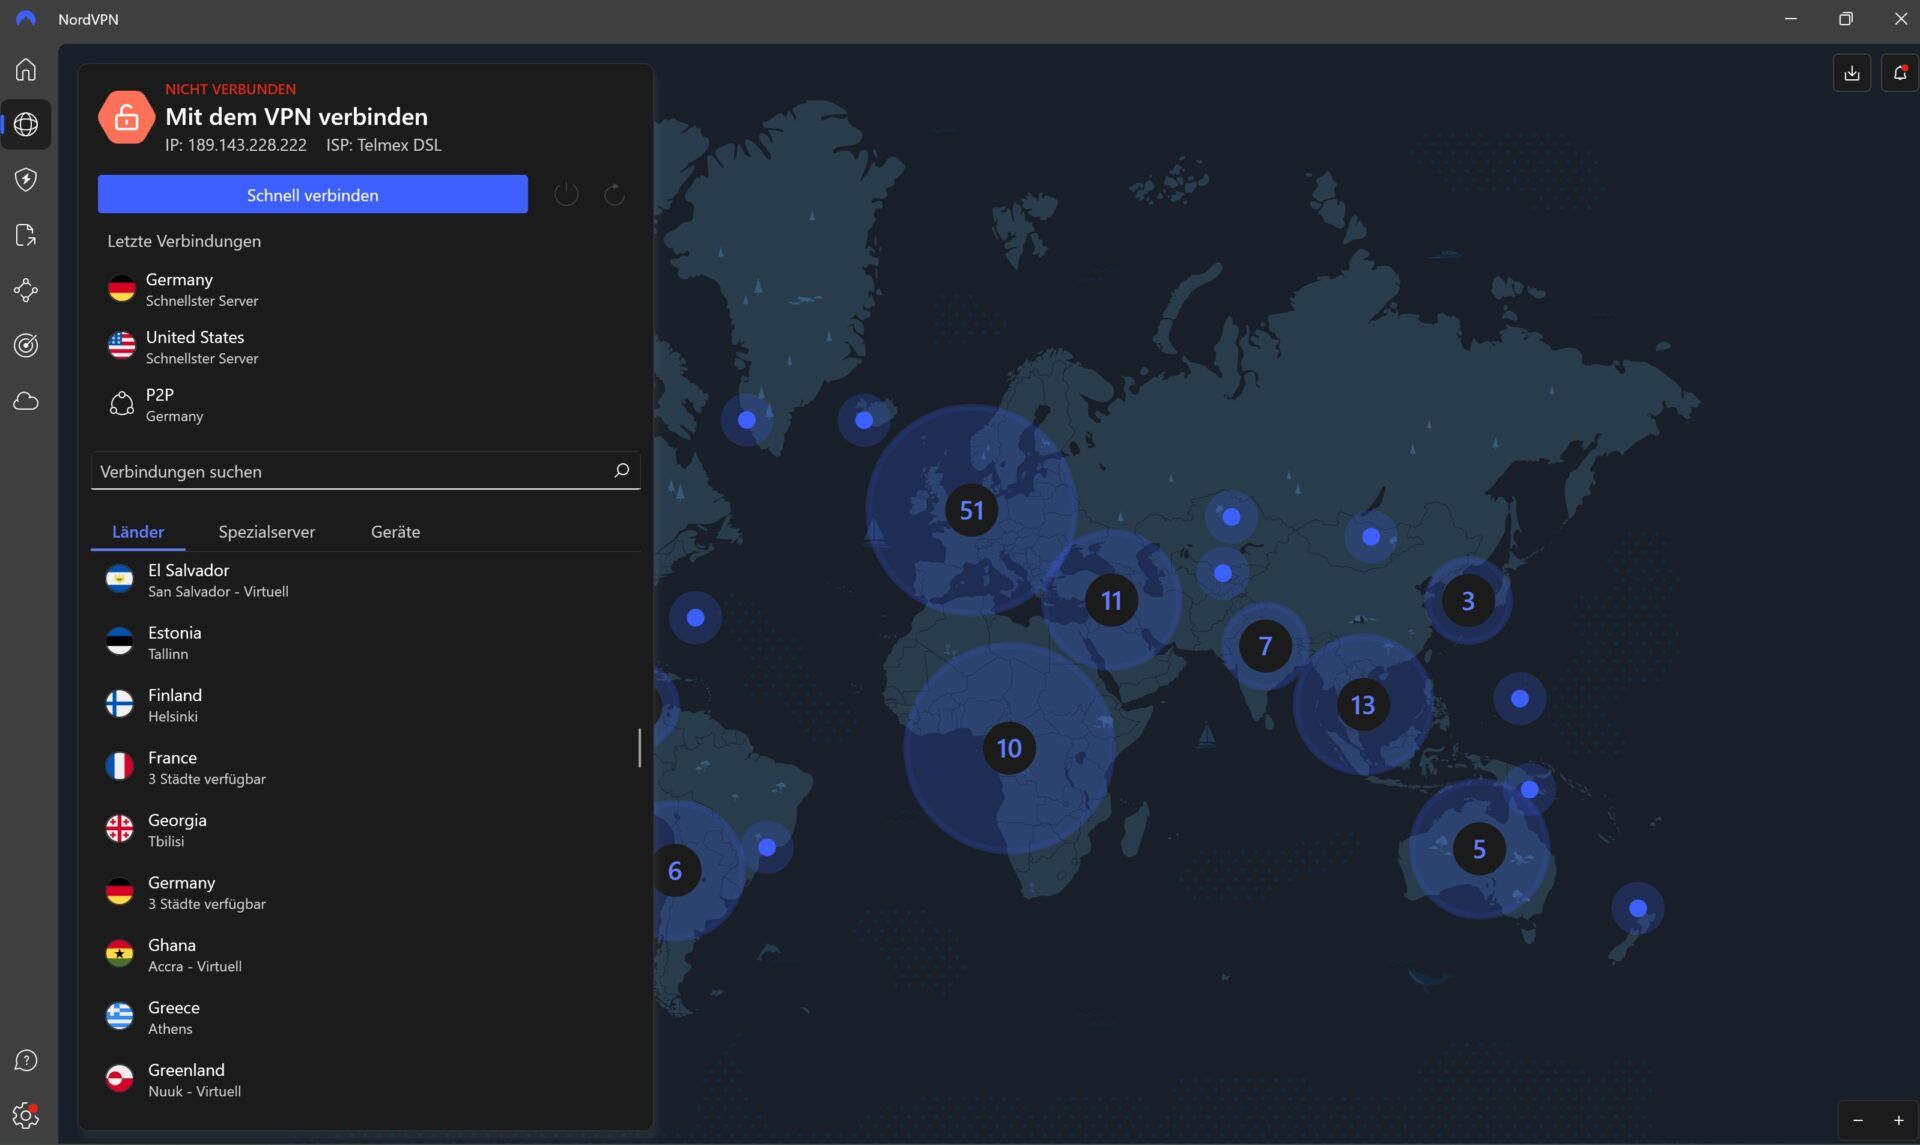Select Finland Helsinki from the list

tap(365, 705)
